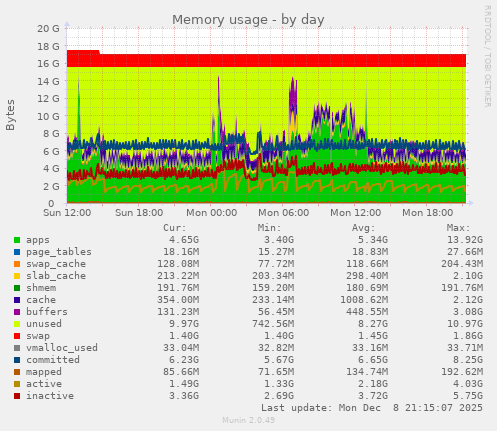497x431 pixels.
Task: Click the 'swap' legend label
Action: tap(38, 336)
